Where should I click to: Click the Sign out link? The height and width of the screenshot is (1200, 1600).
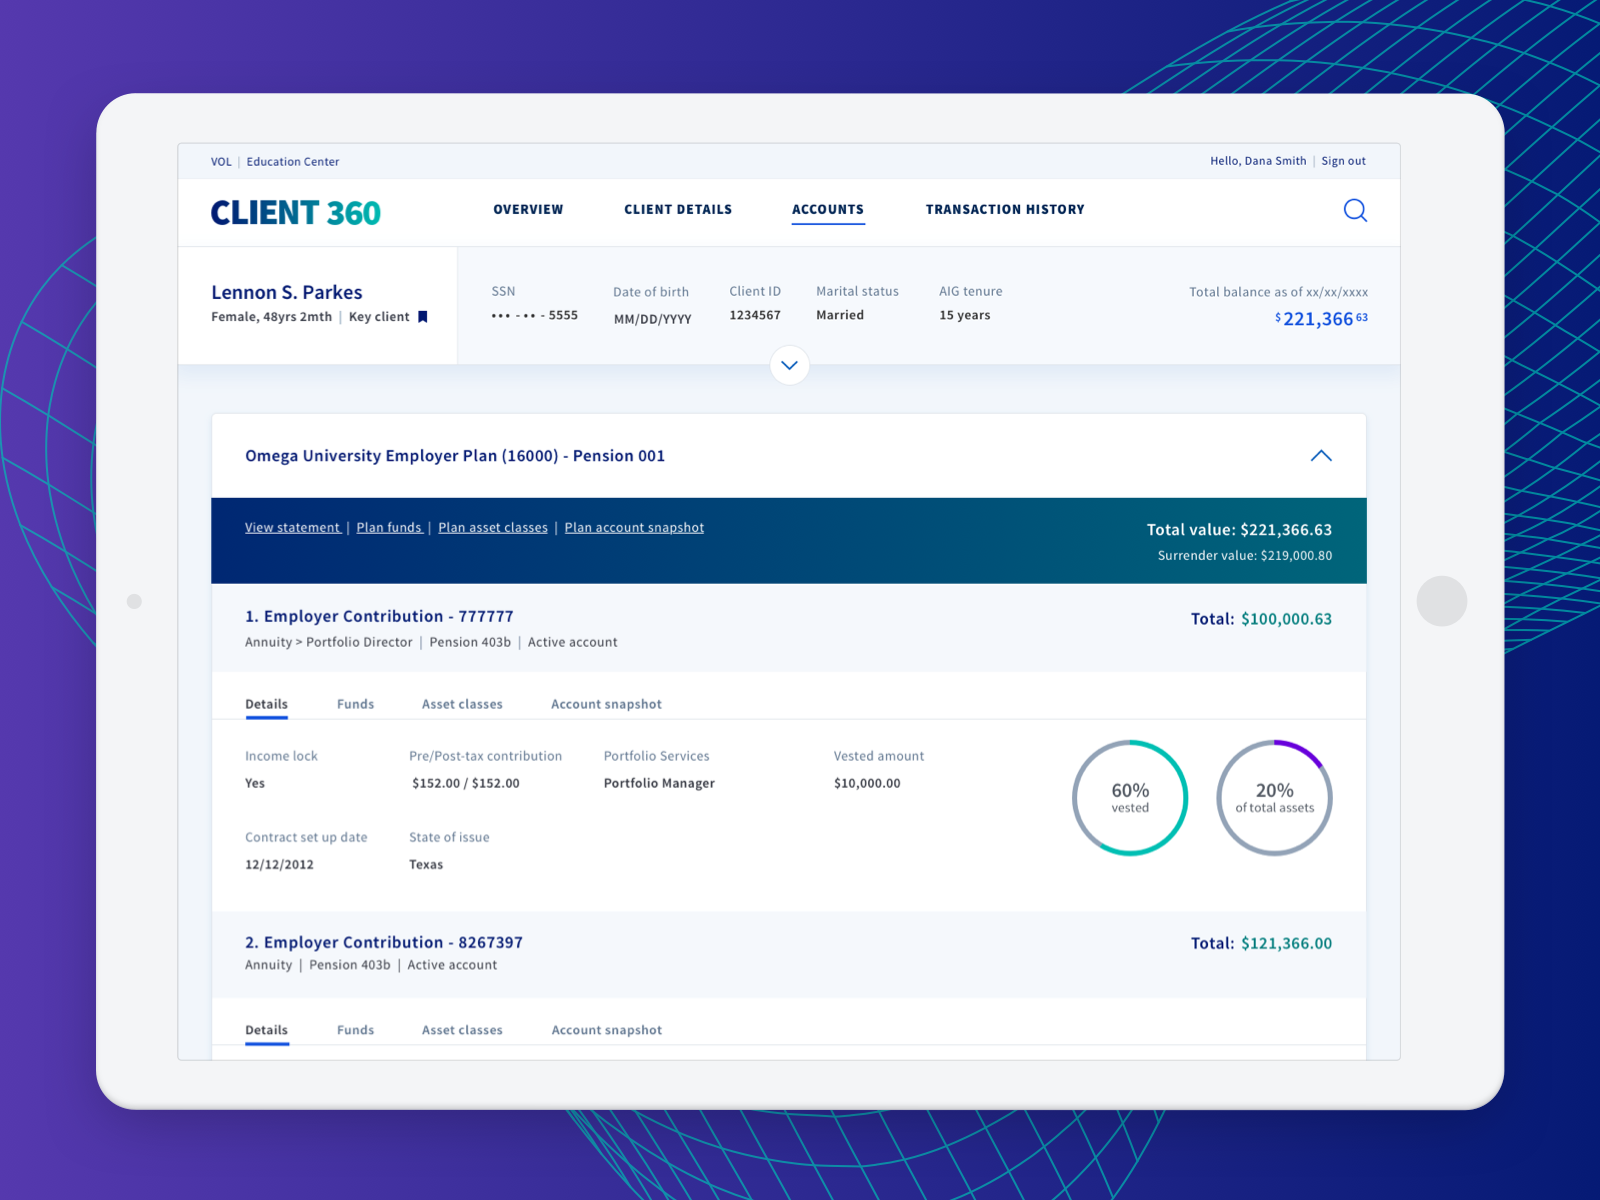[1343, 161]
